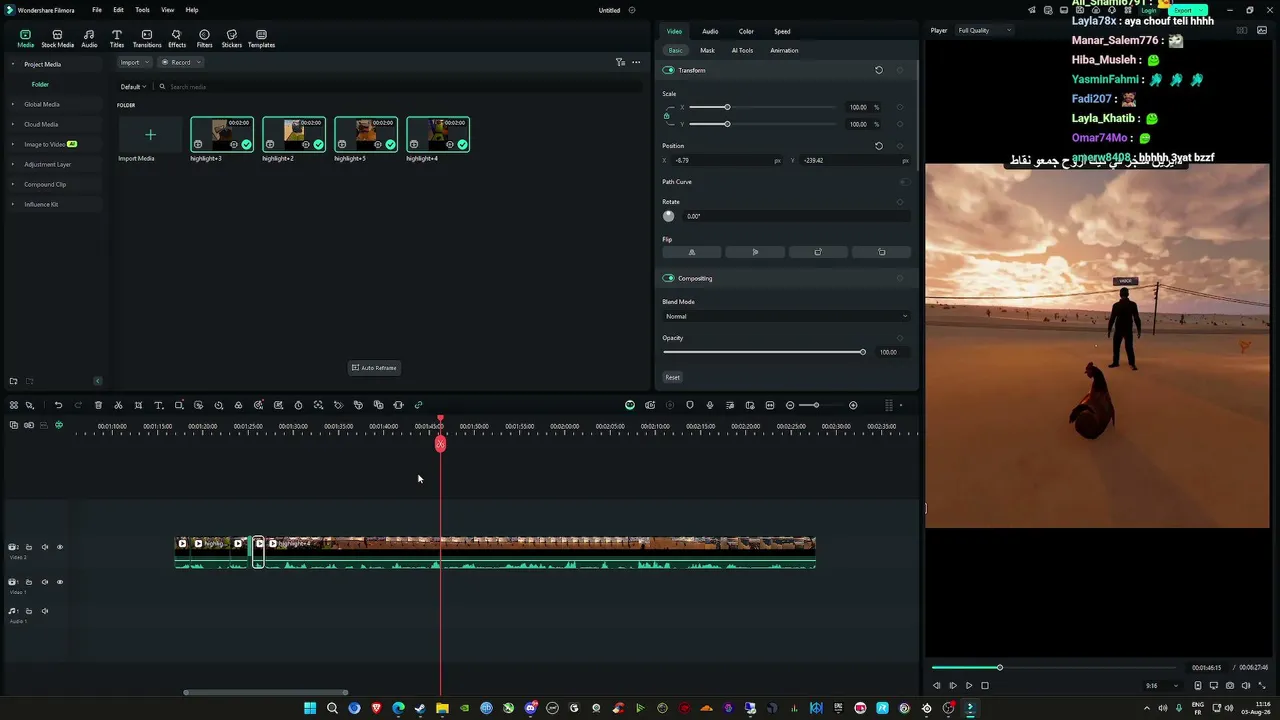Hide the Video 2 track with eye icon
The image size is (1280, 720).
pyautogui.click(x=60, y=547)
